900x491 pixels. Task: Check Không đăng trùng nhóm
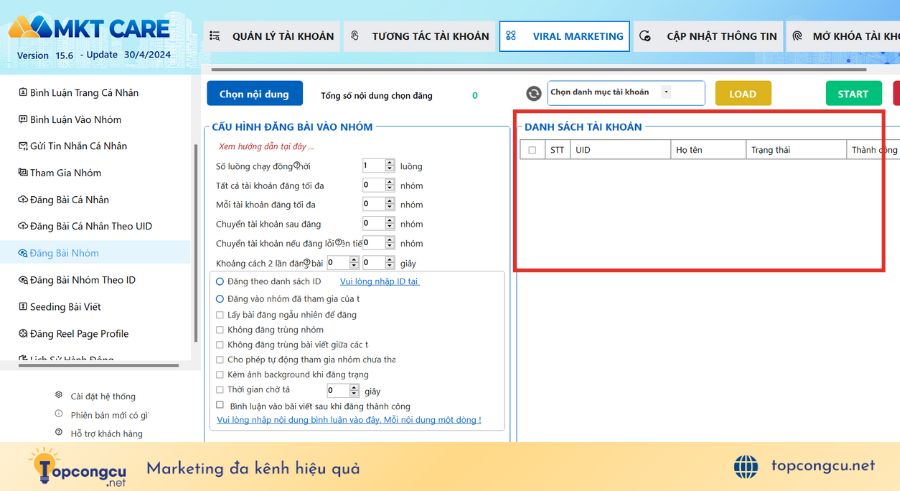tap(220, 330)
